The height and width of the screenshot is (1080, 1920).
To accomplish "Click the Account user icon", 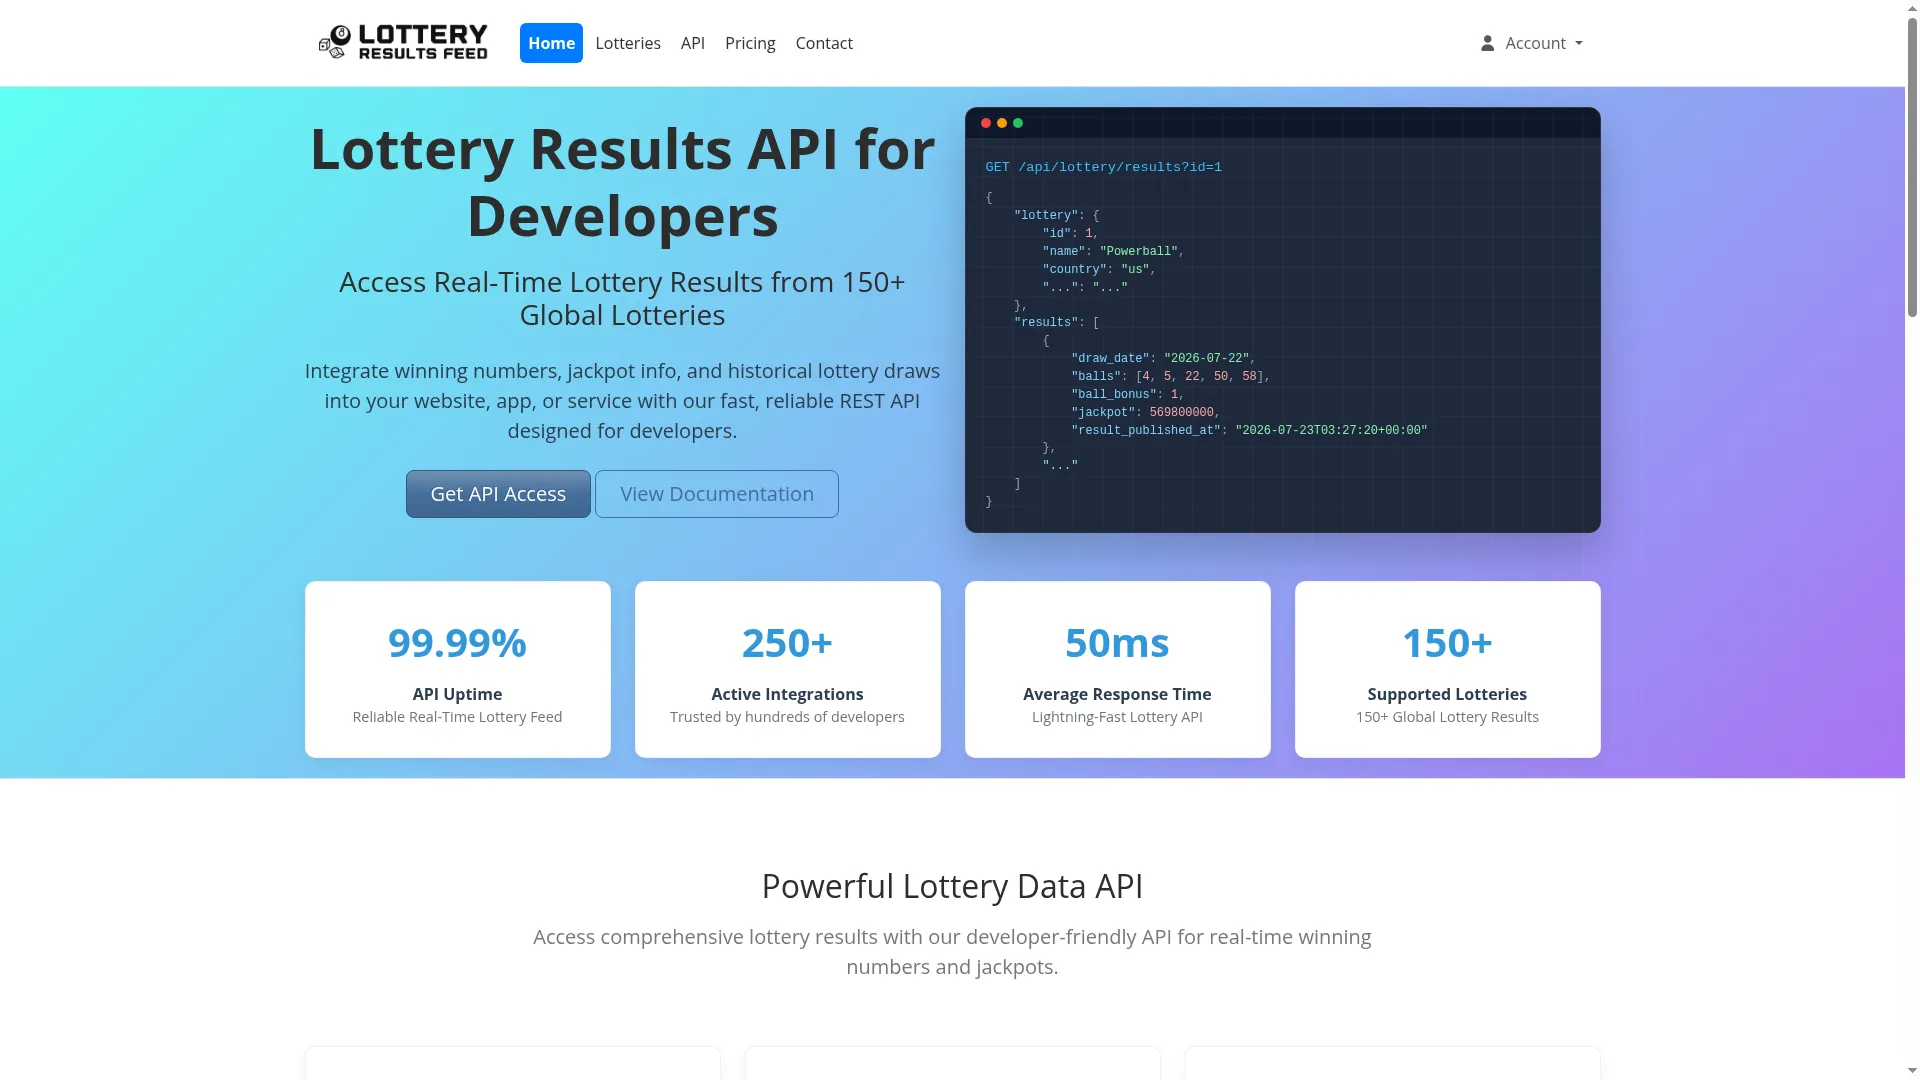I will [1487, 43].
